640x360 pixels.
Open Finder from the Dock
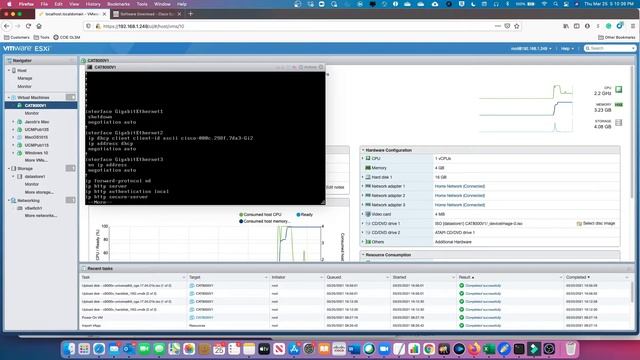point(69,349)
